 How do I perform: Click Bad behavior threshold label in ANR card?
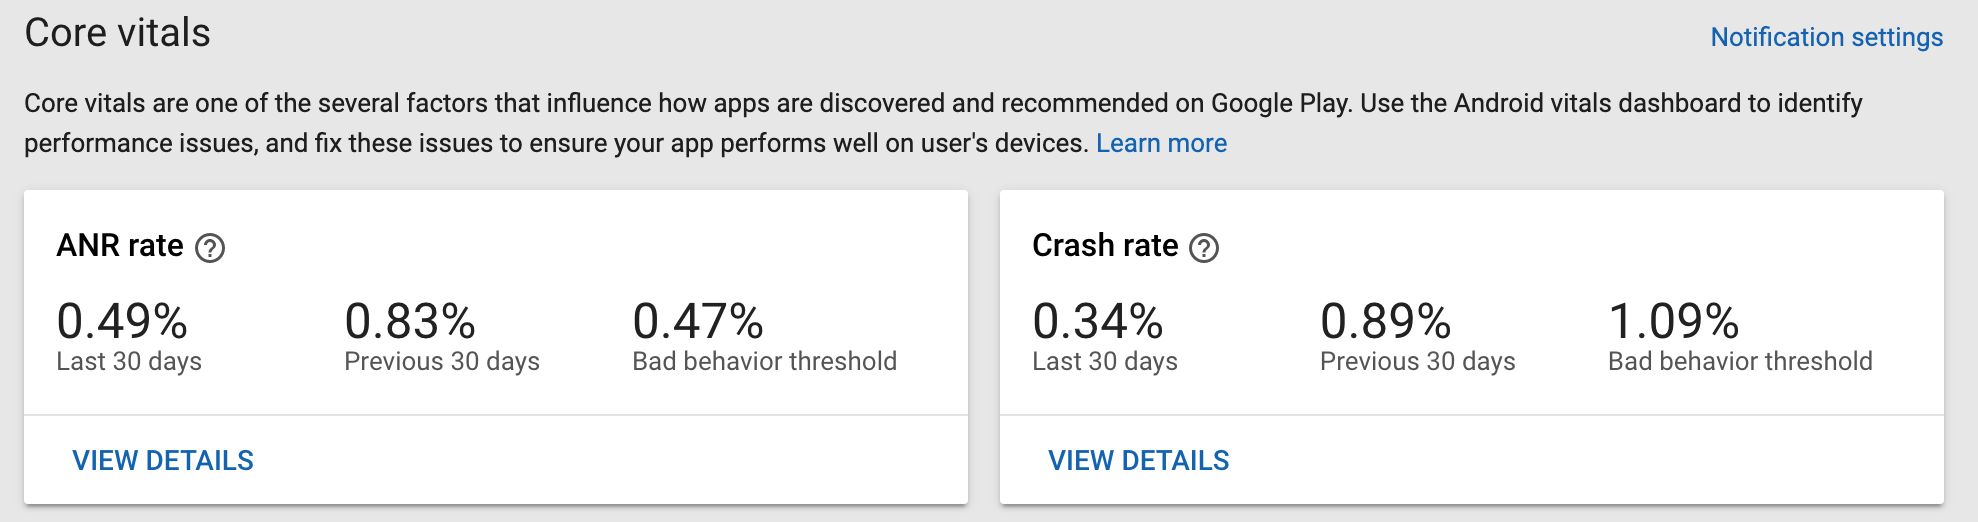click(x=765, y=361)
